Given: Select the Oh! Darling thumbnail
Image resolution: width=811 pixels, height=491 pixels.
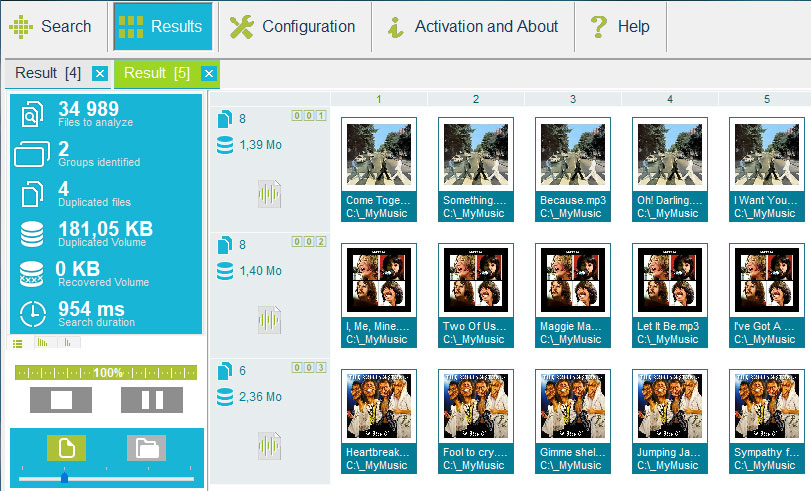Looking at the screenshot, I should click(670, 170).
